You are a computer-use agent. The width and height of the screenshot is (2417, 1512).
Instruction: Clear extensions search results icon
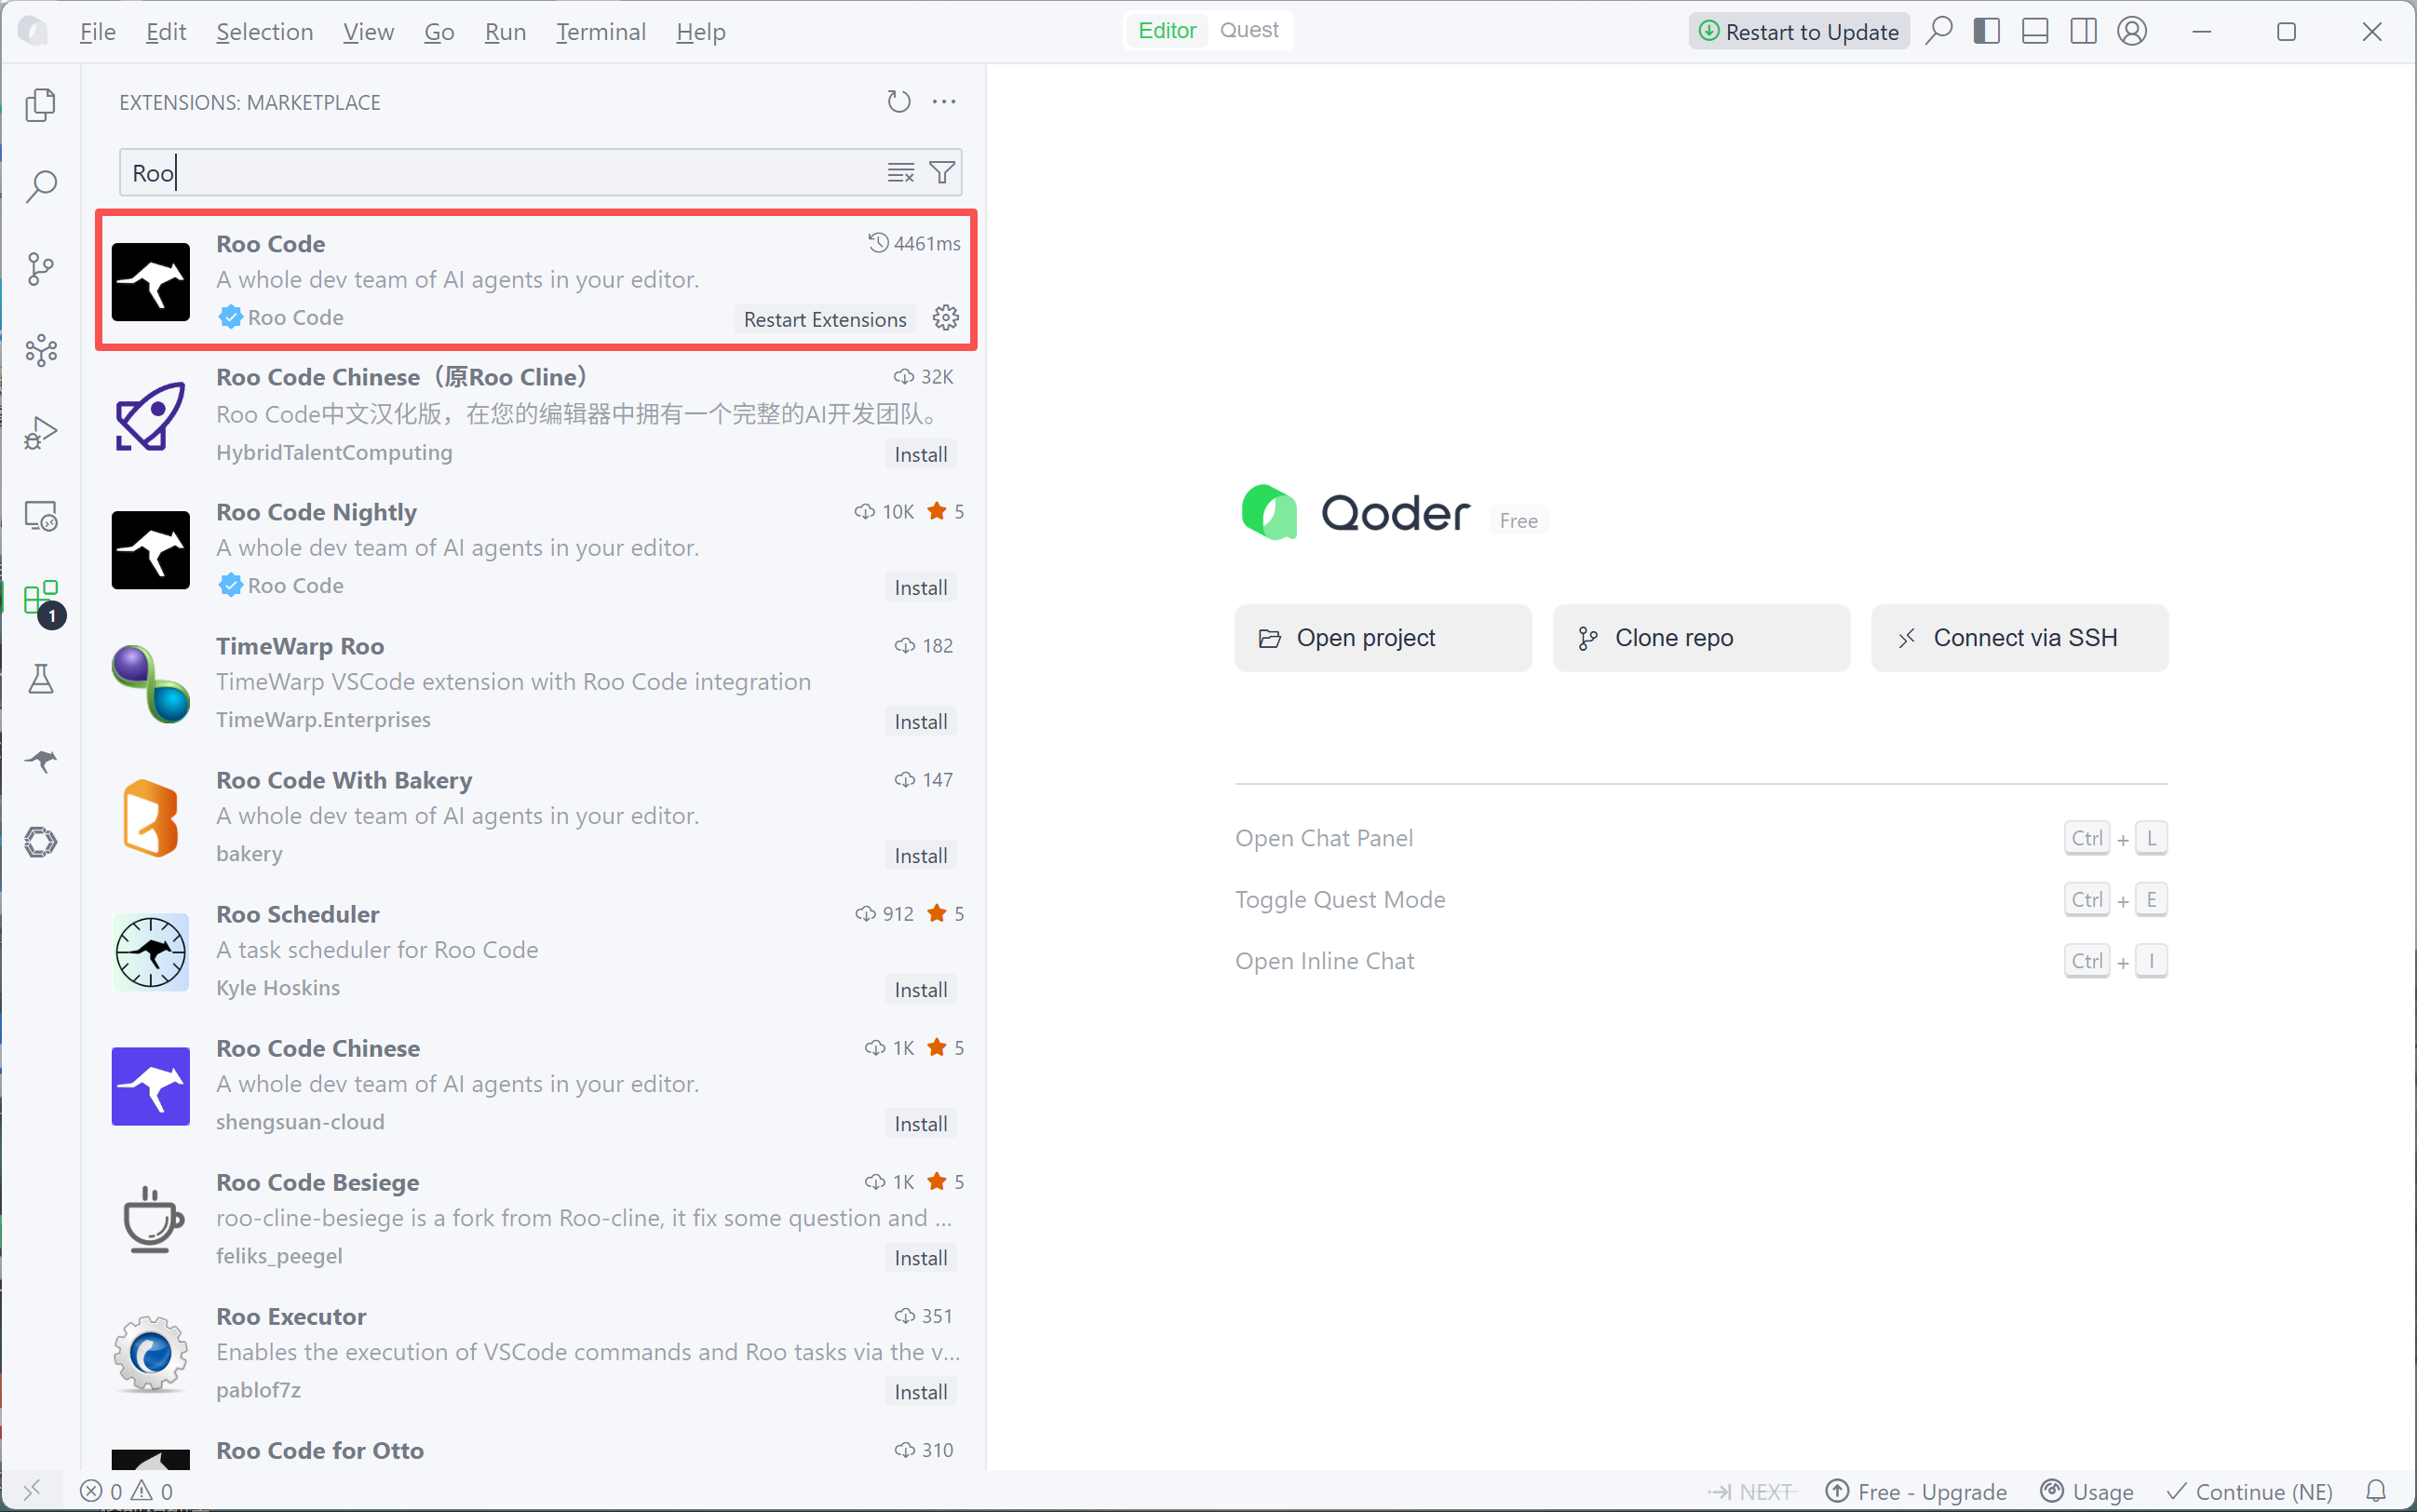(900, 173)
